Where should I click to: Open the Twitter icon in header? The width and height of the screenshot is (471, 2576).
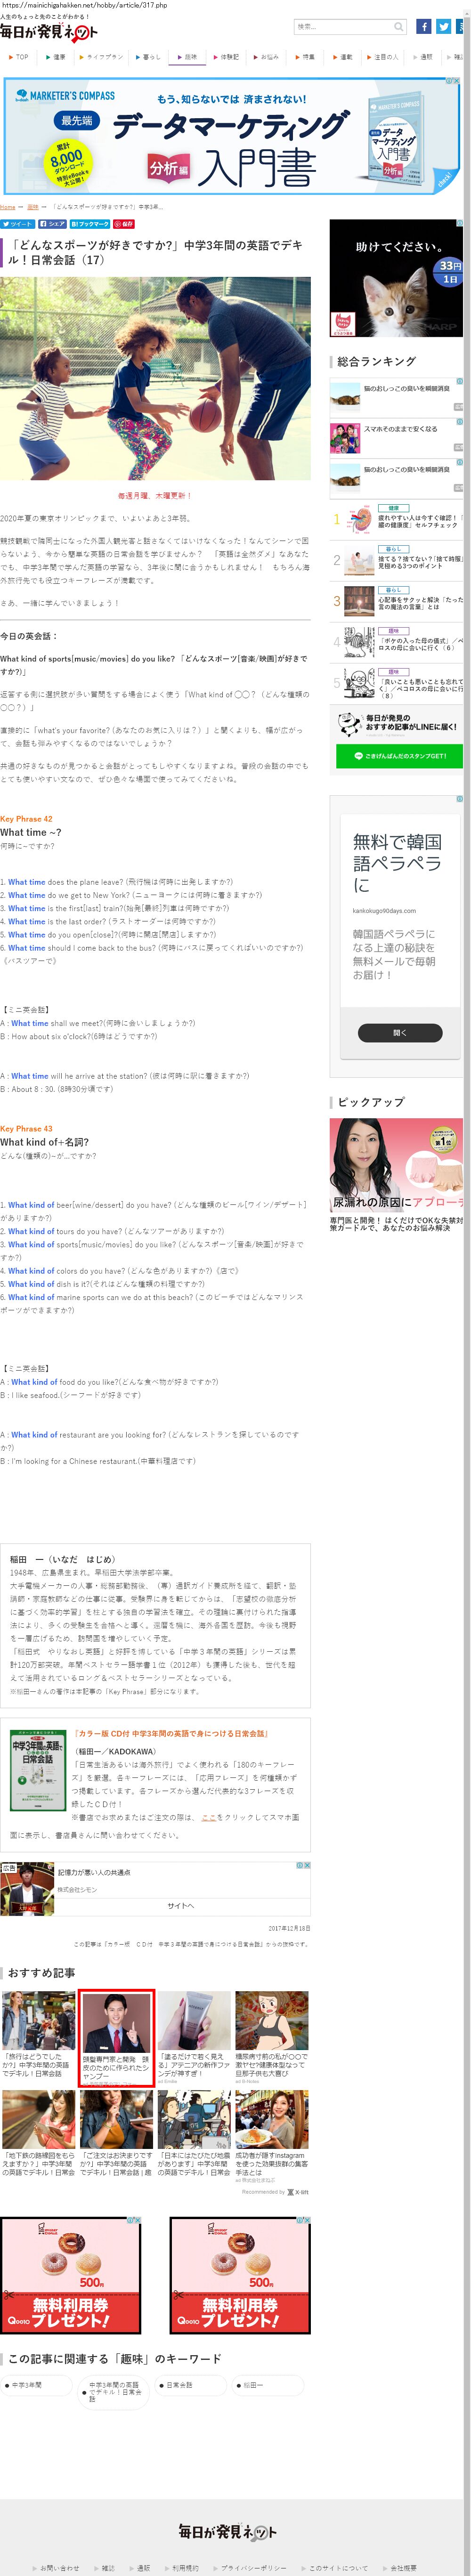443,27
